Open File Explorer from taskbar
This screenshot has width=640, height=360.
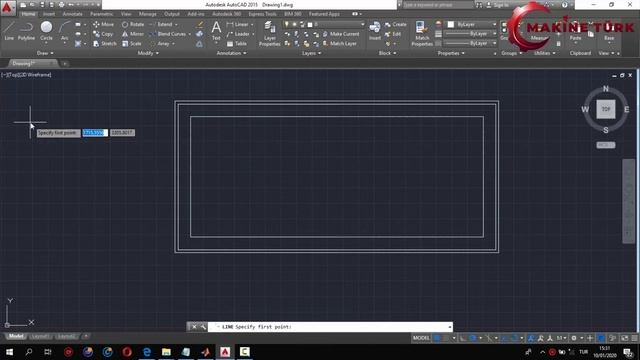click(x=166, y=351)
